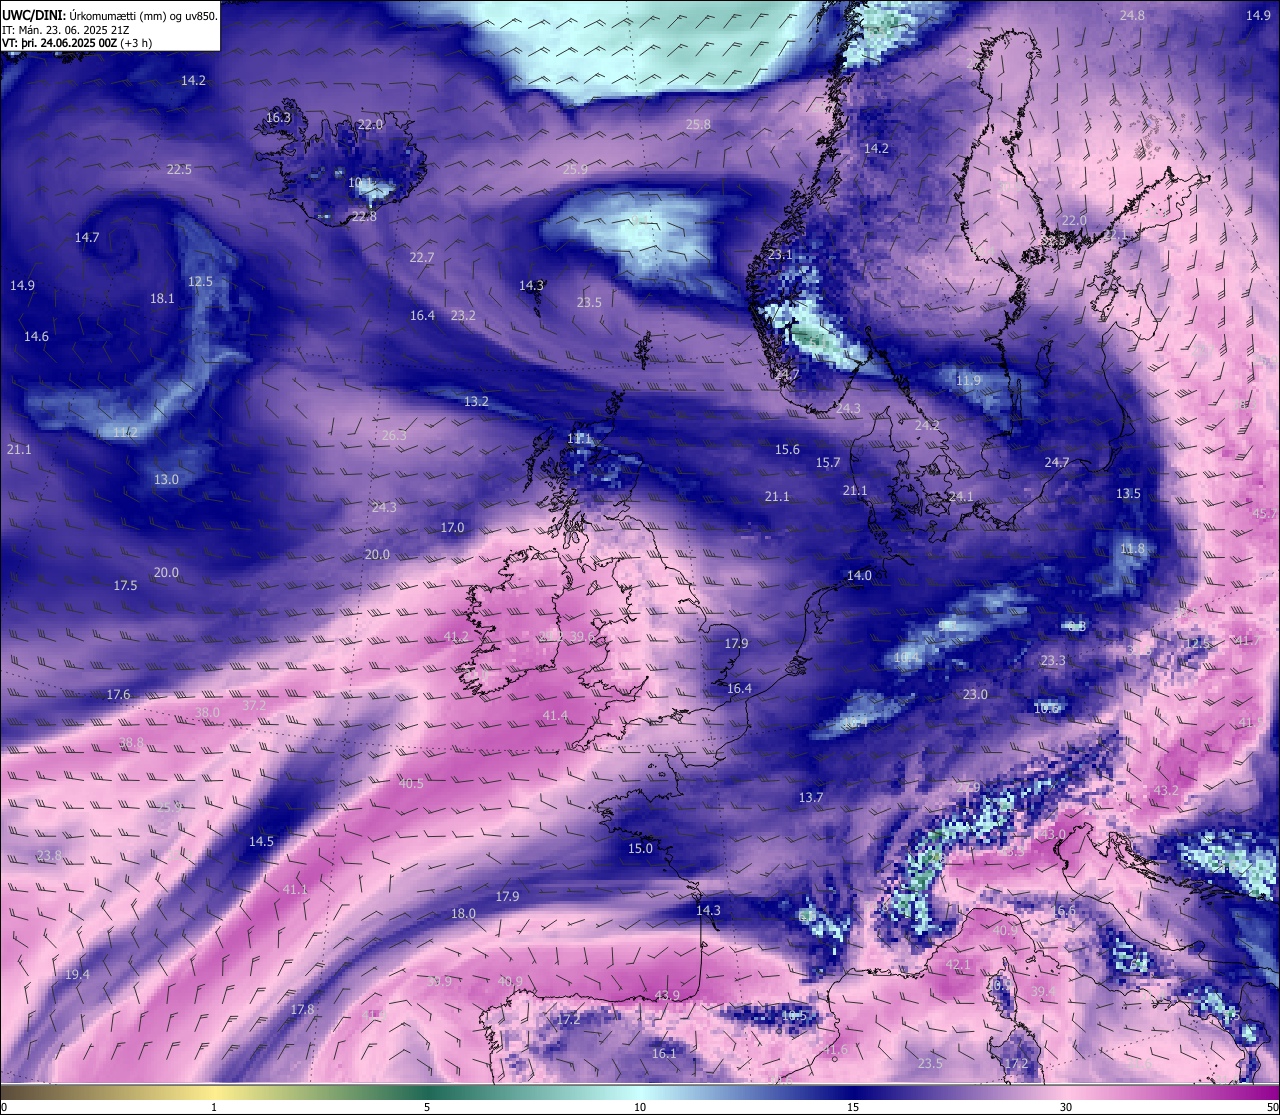Click the colorbar tick label '5'
Viewport: 1280px width, 1115px height.
(x=427, y=1107)
